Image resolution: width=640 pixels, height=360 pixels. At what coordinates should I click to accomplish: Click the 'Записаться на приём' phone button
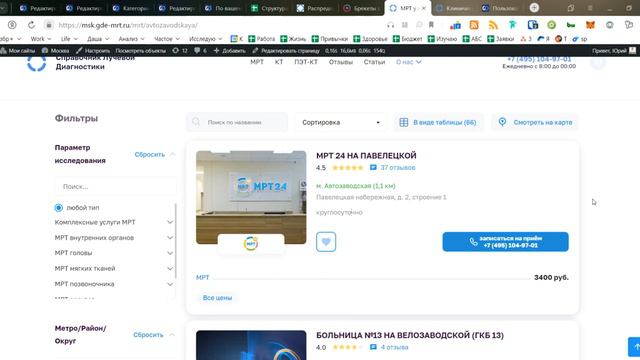click(x=505, y=242)
